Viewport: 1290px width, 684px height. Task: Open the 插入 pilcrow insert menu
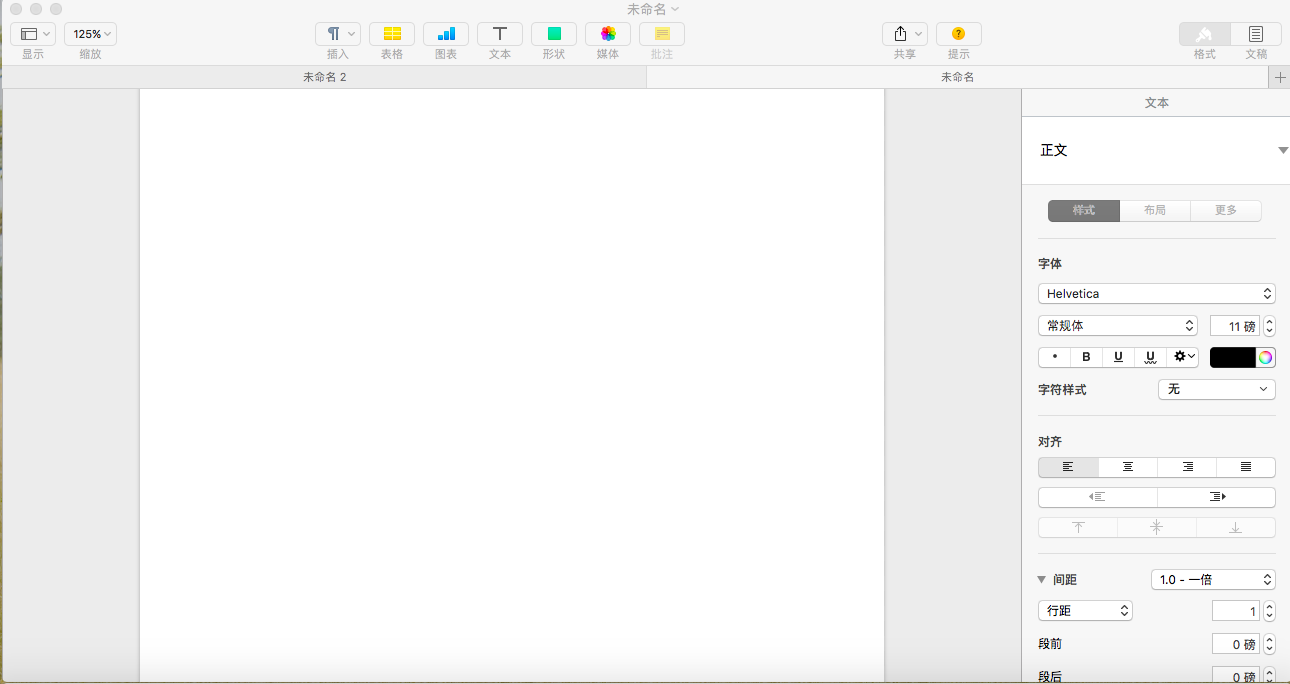(338, 34)
